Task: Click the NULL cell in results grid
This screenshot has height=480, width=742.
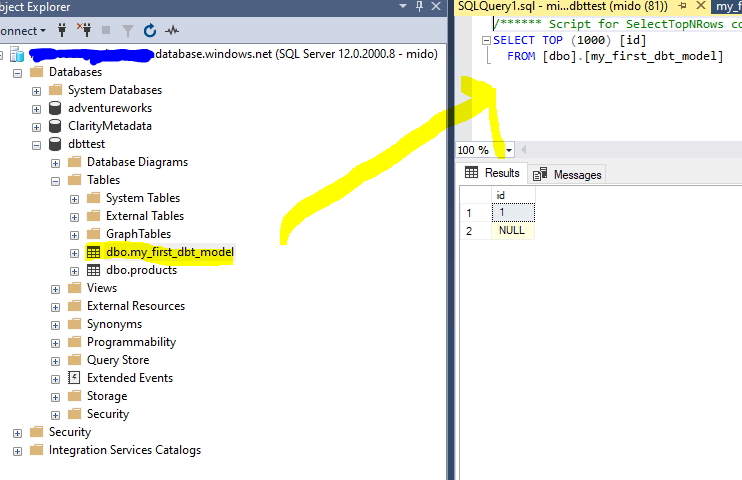Action: click(510, 230)
